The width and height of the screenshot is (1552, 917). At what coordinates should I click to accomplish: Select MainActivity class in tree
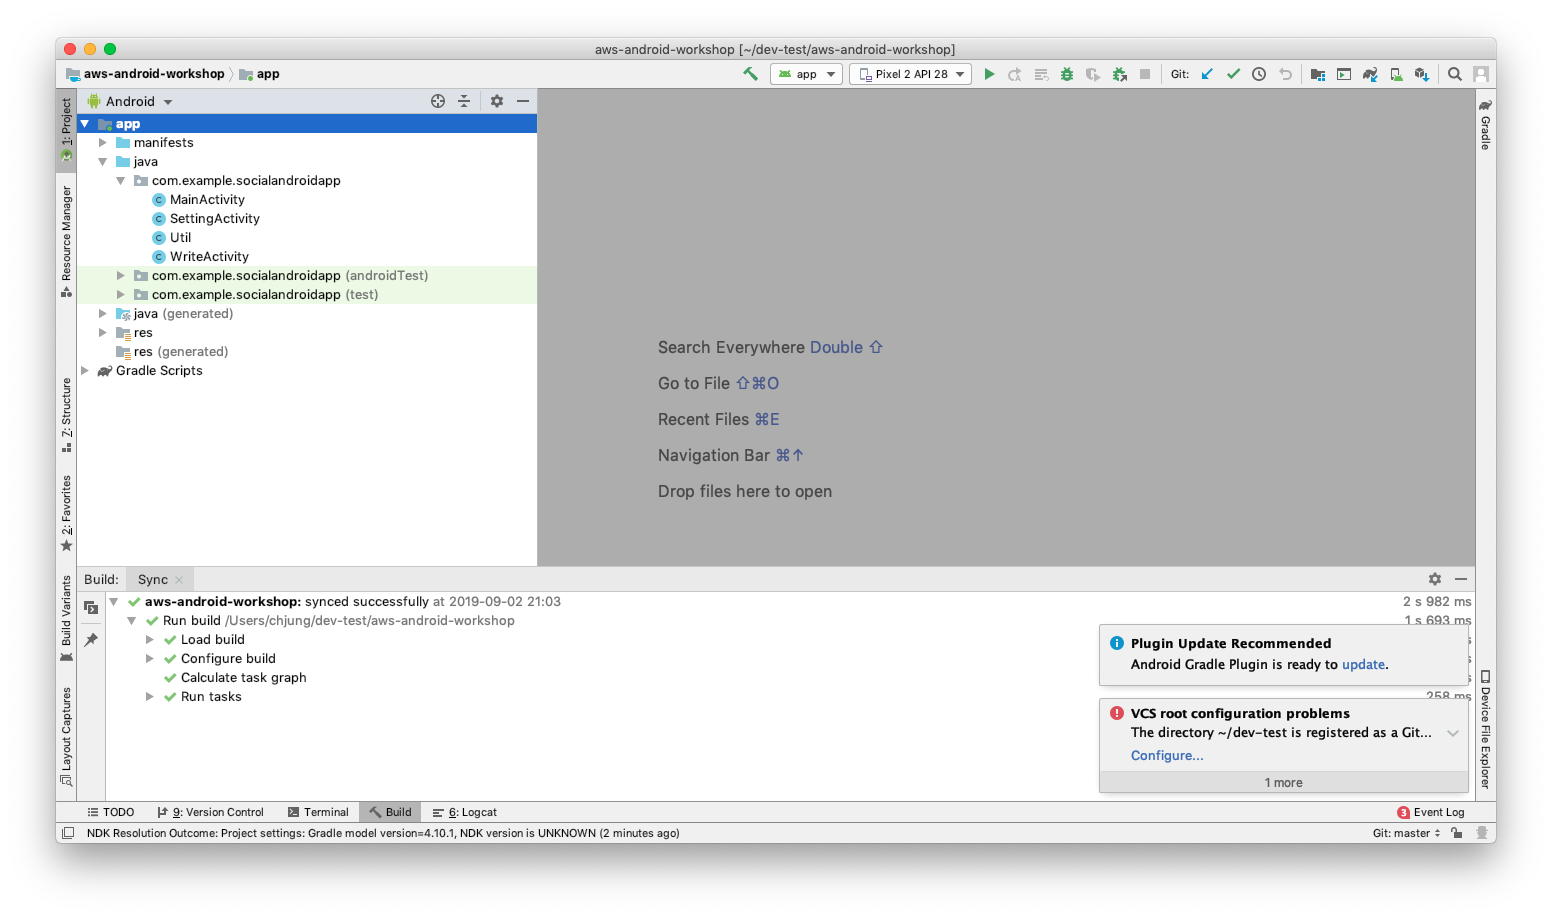pos(207,200)
